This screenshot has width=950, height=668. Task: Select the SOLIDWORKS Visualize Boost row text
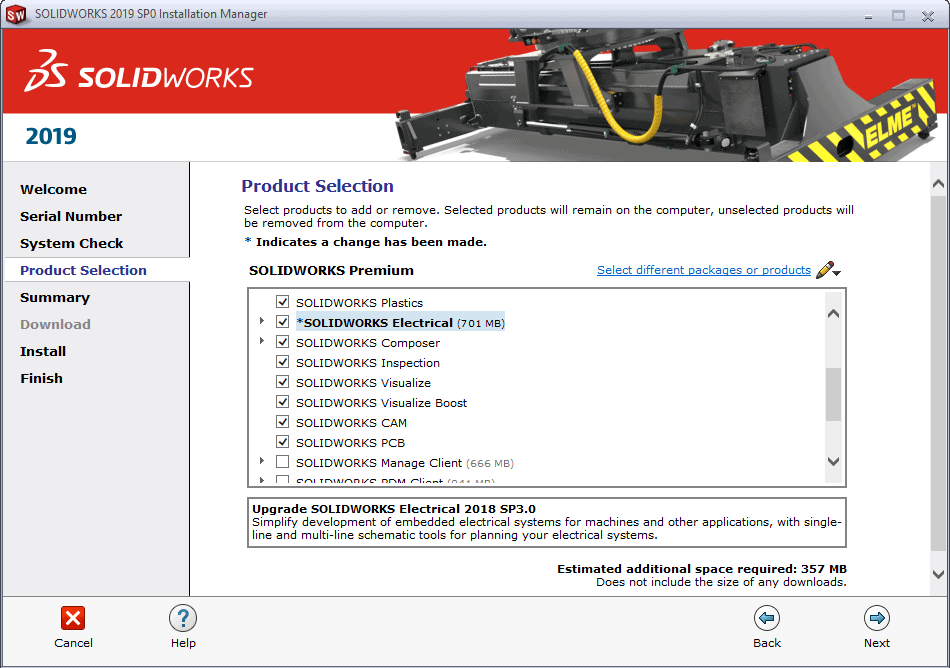pos(381,403)
